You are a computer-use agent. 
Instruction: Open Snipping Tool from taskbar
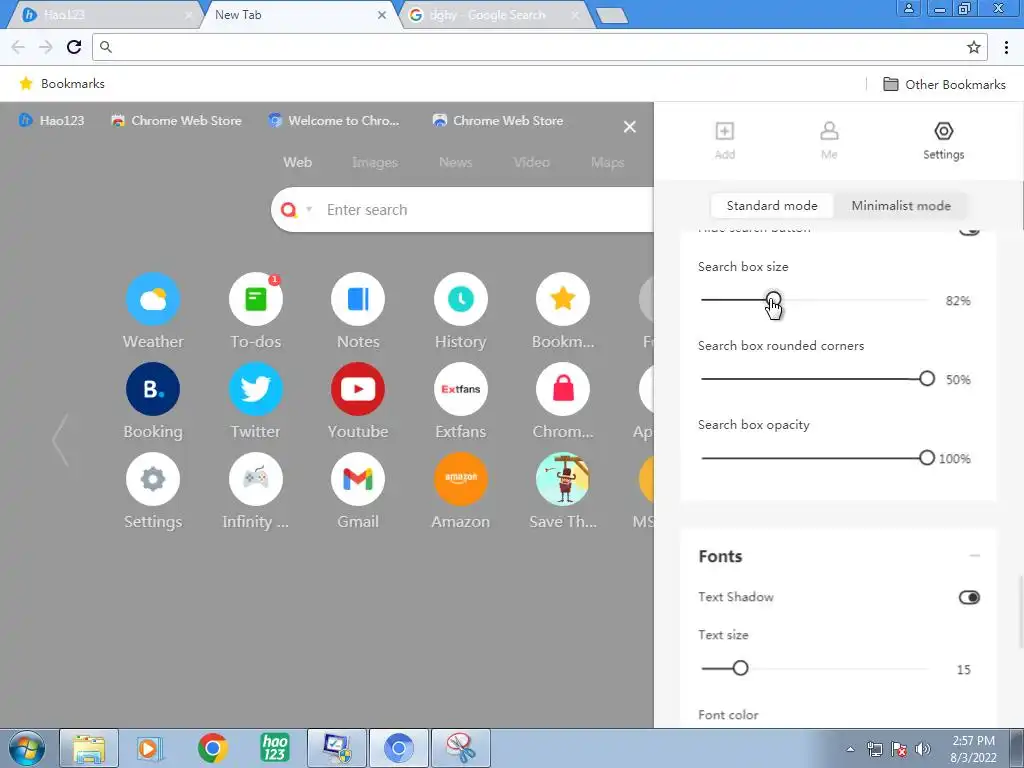pos(461,748)
